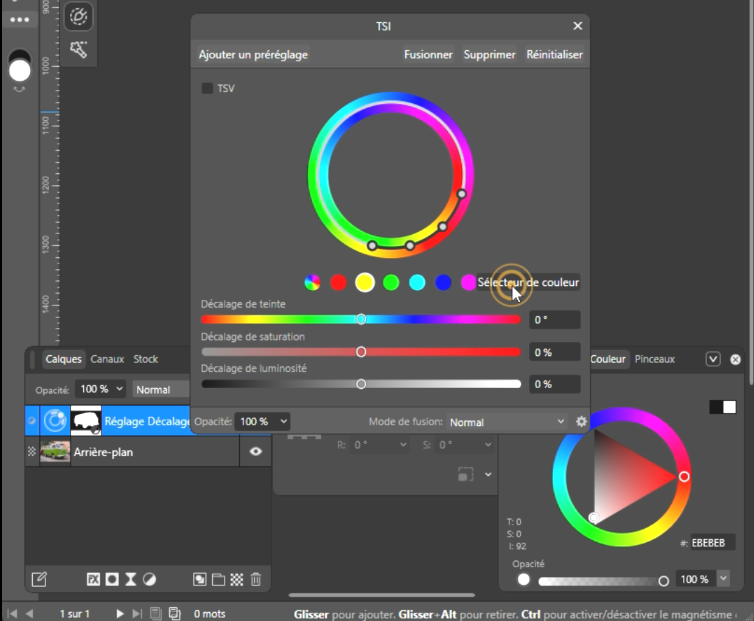Click the edit layer pencil icon
754x621 pixels.
(39, 579)
